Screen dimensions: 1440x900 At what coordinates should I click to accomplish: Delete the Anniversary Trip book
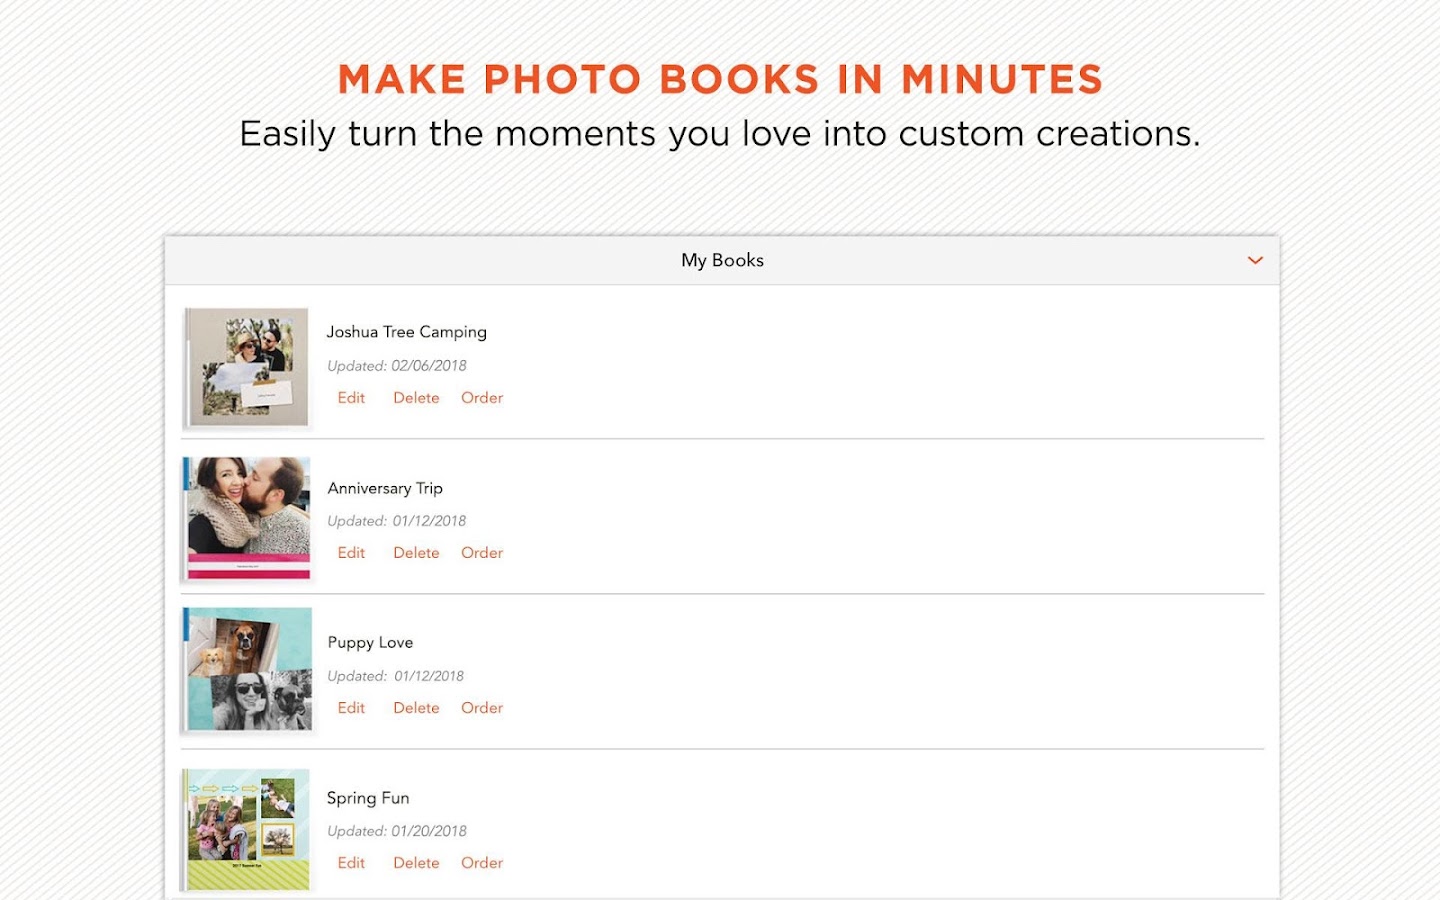pos(416,553)
